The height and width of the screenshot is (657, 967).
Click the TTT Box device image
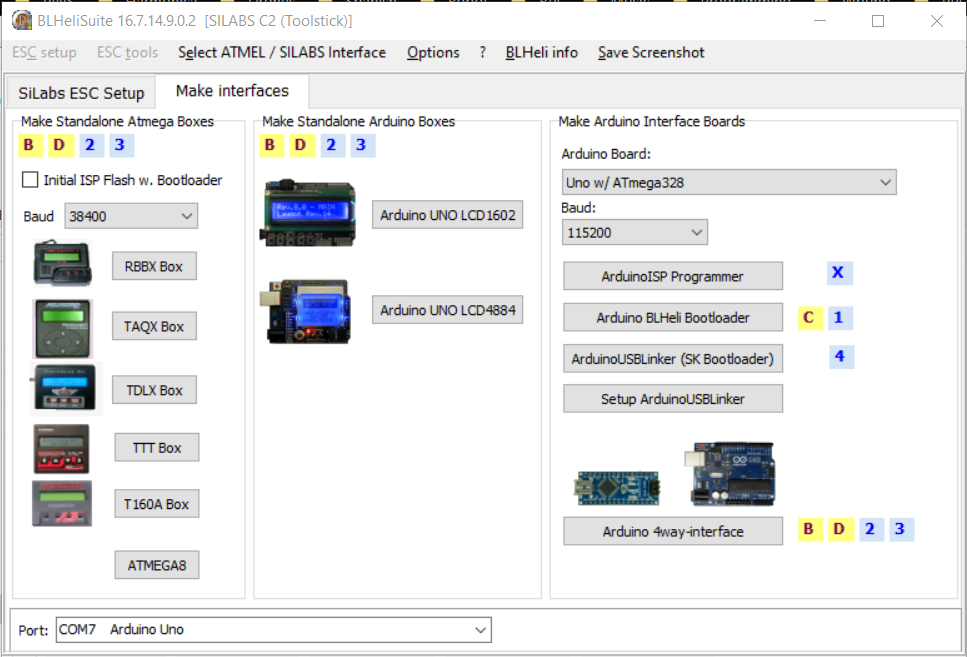61,448
